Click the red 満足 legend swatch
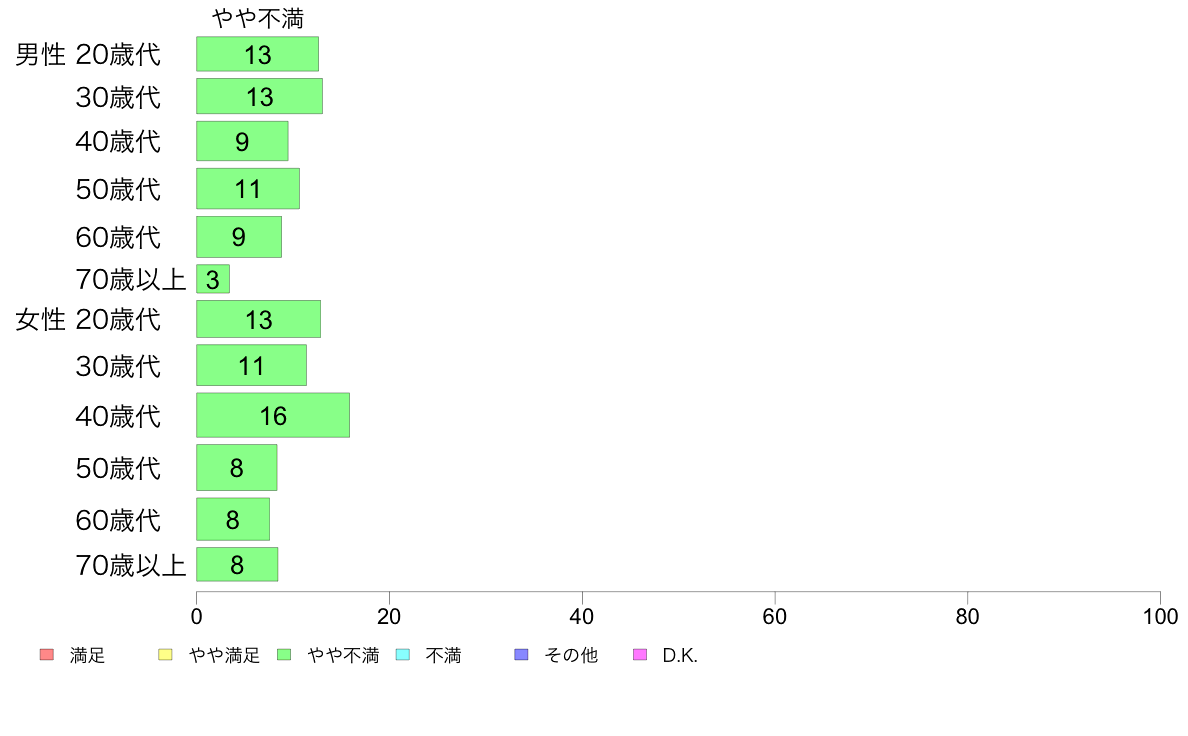The image size is (1188, 736). (47, 655)
